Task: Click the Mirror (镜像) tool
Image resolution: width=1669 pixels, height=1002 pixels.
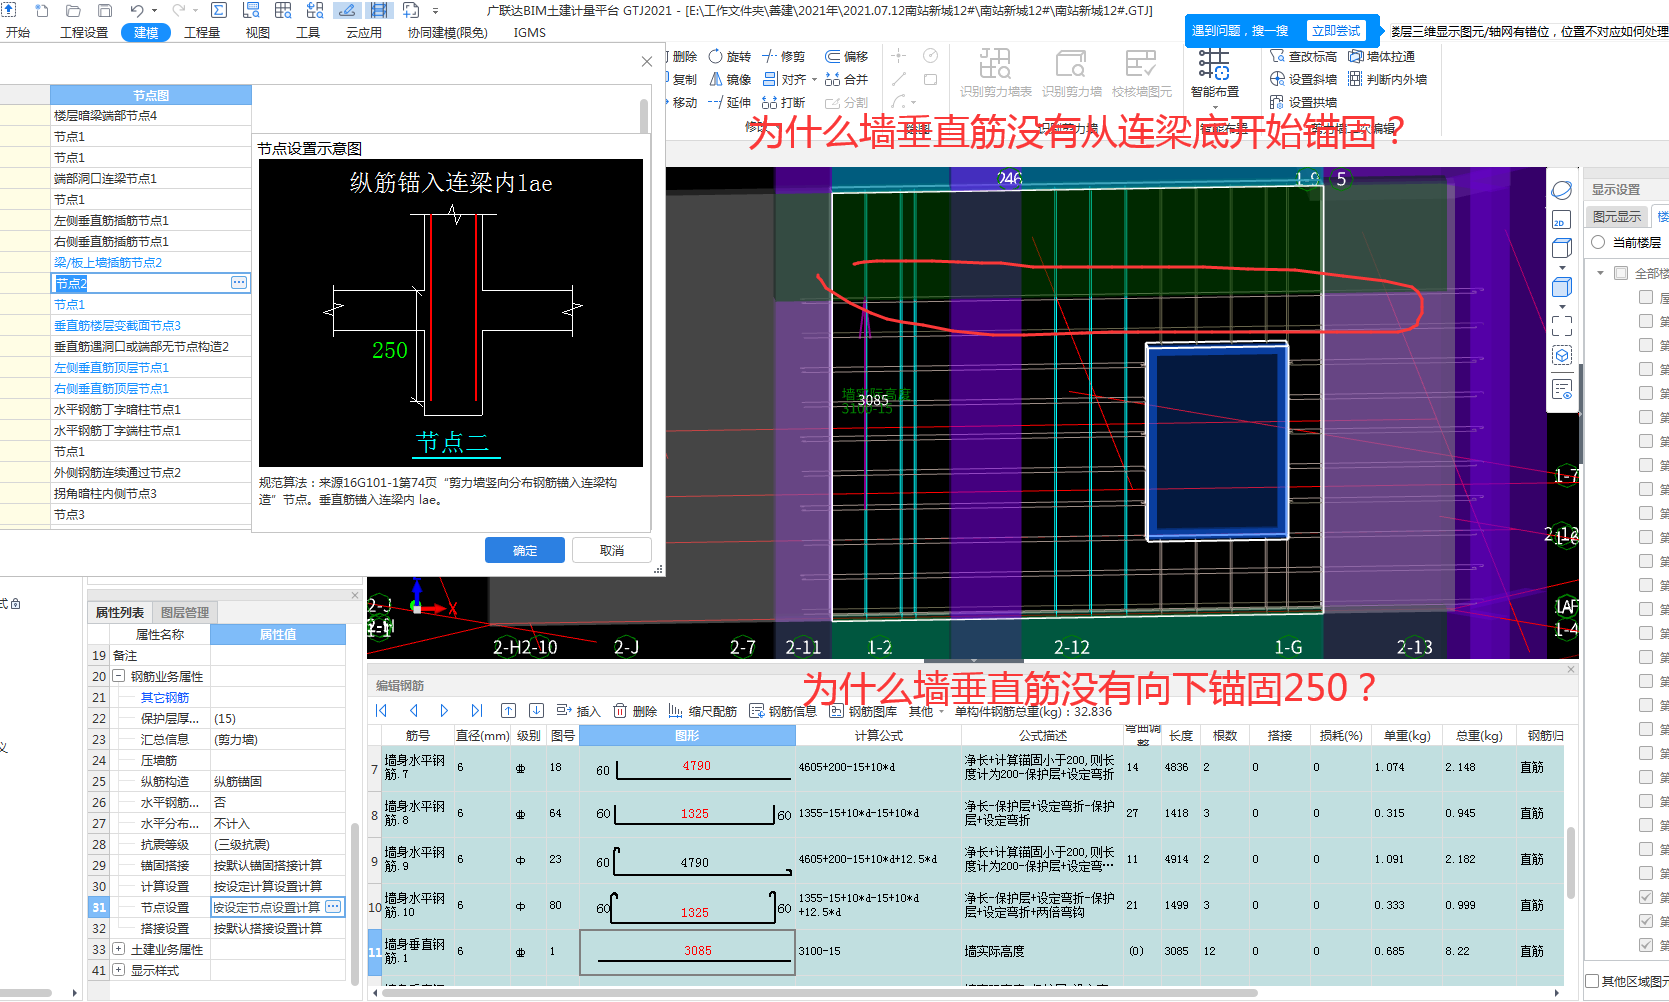Action: click(x=729, y=80)
